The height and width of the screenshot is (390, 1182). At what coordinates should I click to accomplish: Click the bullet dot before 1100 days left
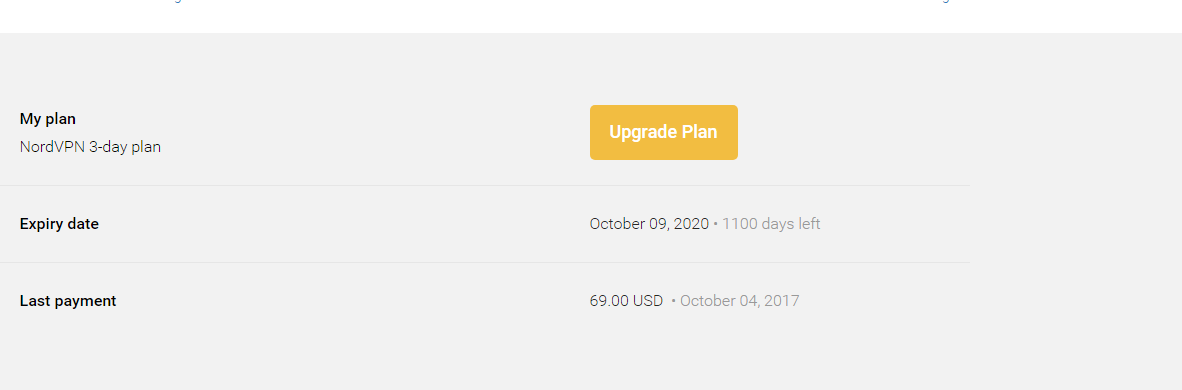pyautogui.click(x=715, y=225)
